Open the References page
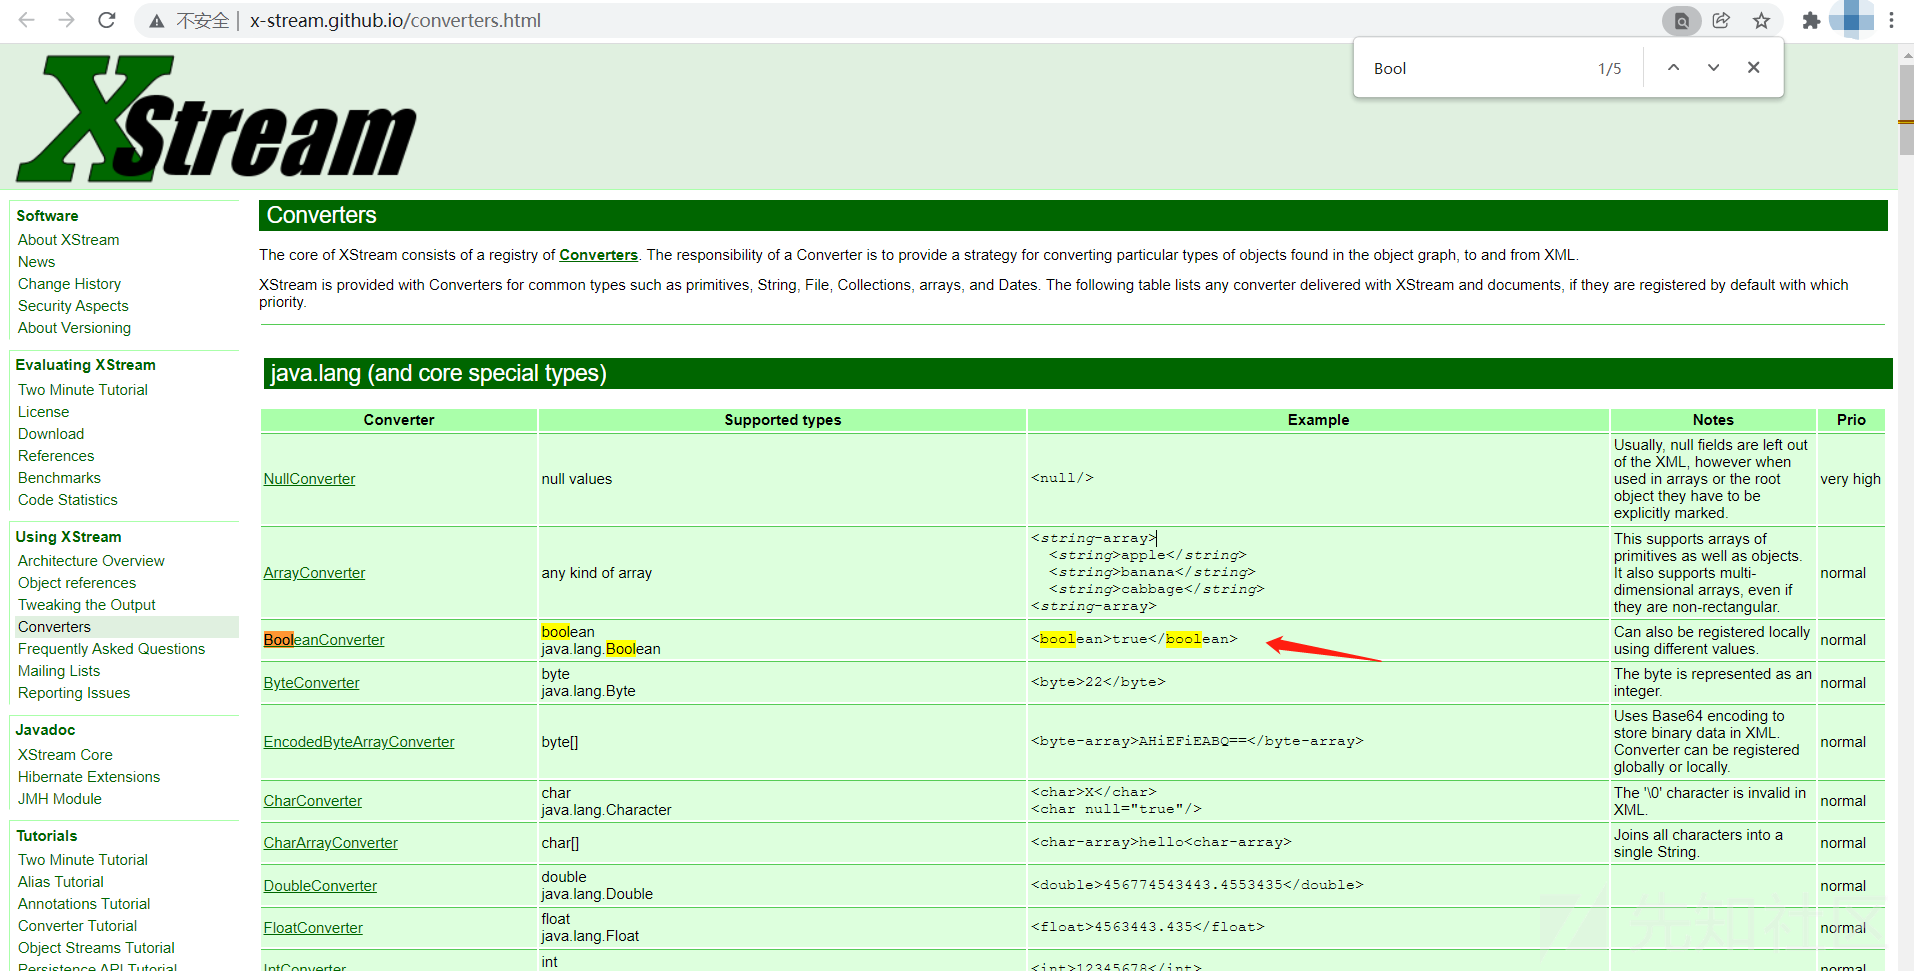1914x971 pixels. (56, 456)
